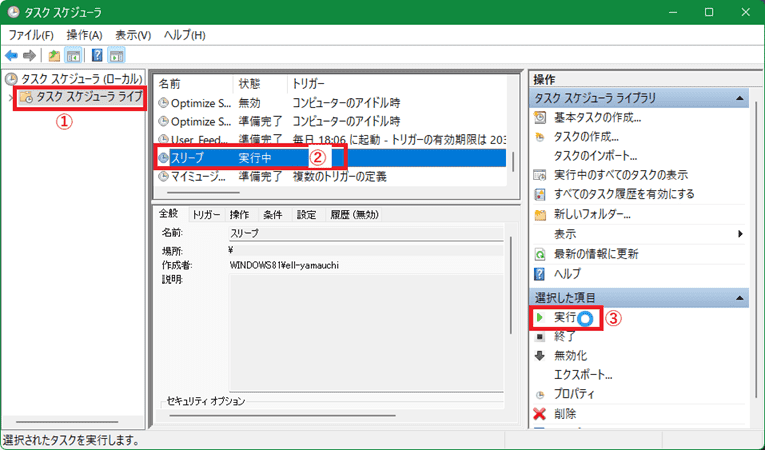The image size is (765, 450).
Task: Click エクスポート... in the actions pane
Action: pos(583,375)
